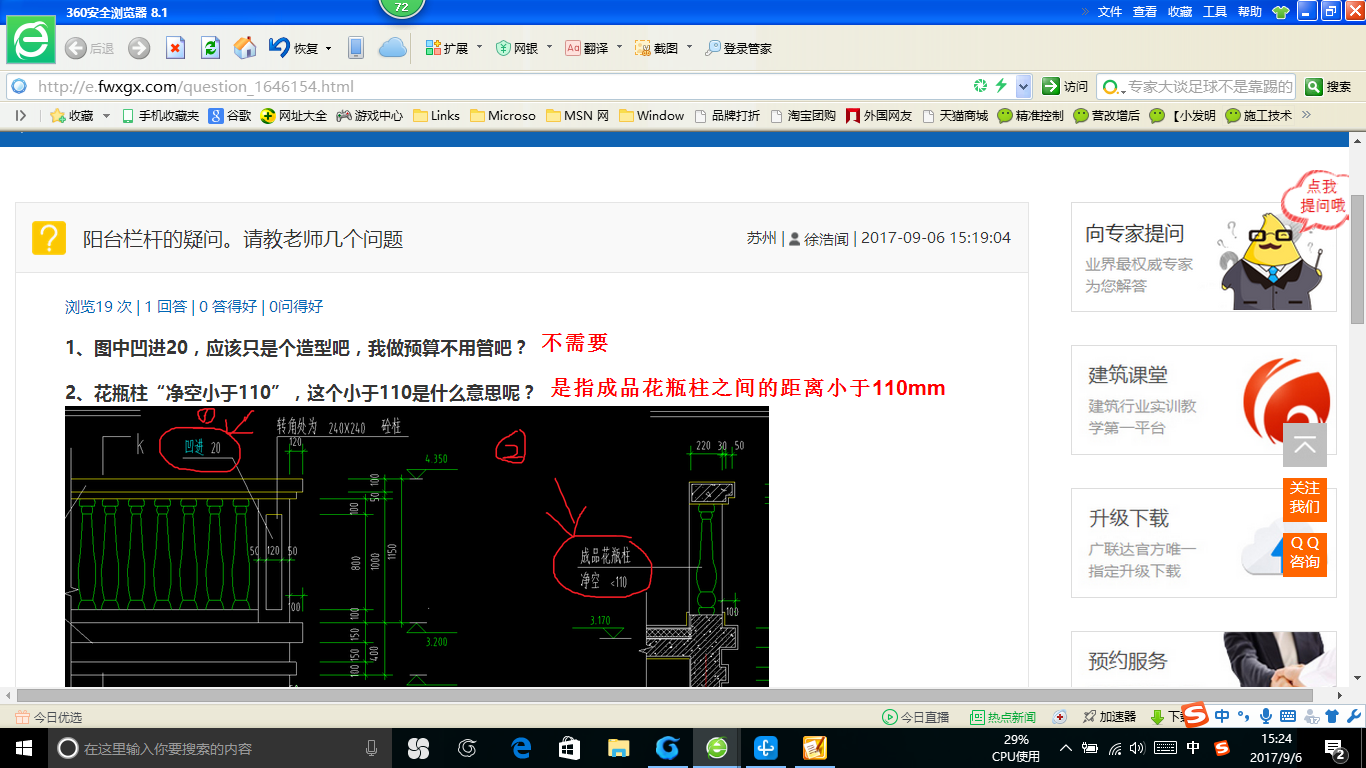Open the 手机收藏夹 bookmark
Viewport: 1366px width, 768px height.
(x=160, y=115)
